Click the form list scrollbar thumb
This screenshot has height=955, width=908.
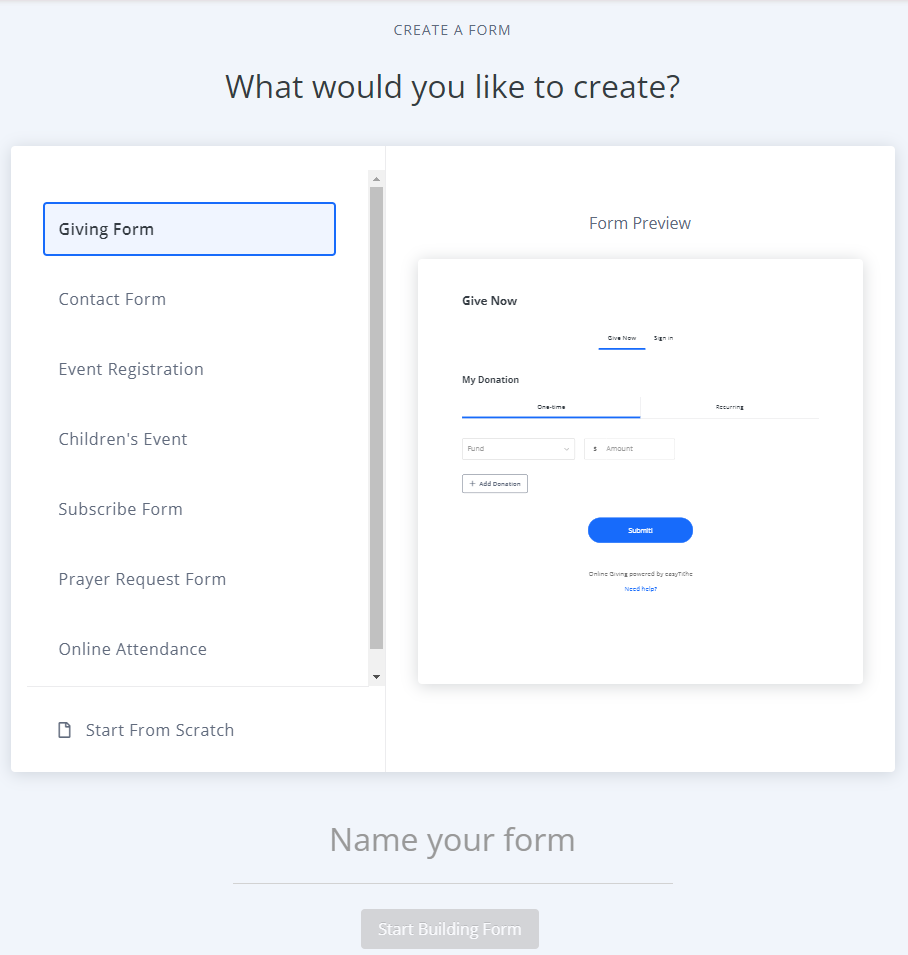[376, 418]
